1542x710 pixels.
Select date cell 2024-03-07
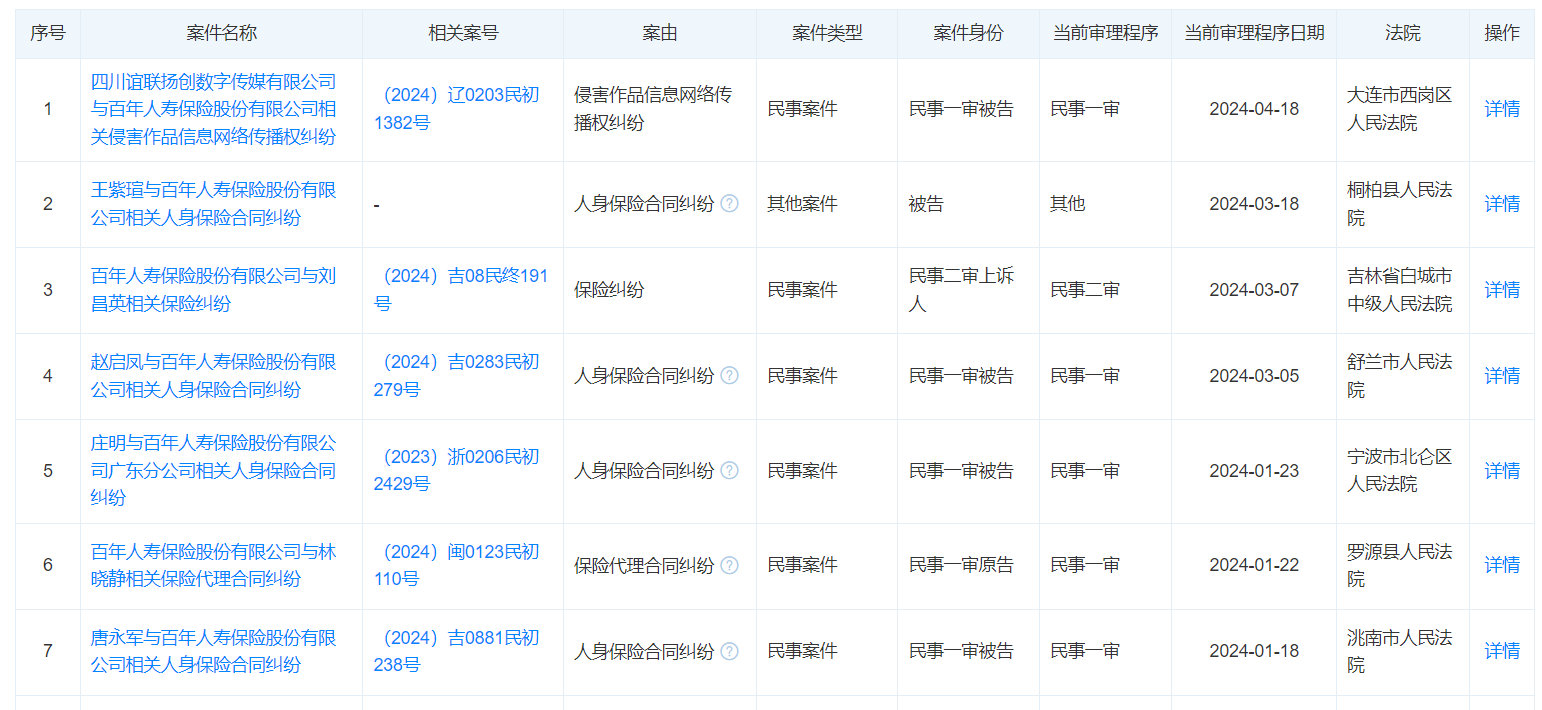(x=1254, y=290)
